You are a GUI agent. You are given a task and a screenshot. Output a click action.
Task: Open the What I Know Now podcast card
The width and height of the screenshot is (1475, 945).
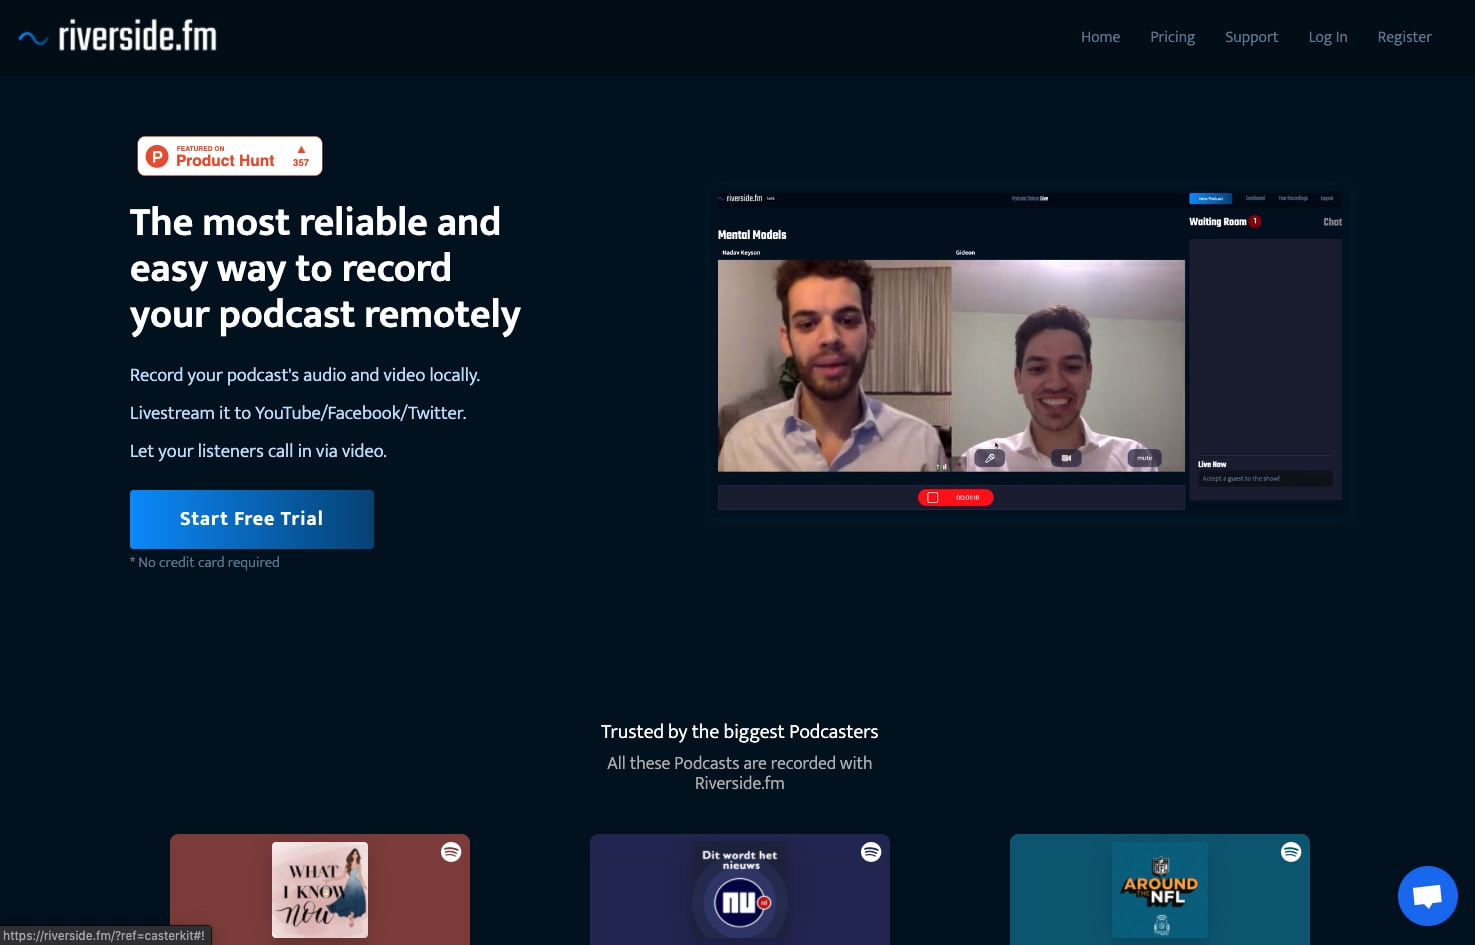(x=320, y=889)
